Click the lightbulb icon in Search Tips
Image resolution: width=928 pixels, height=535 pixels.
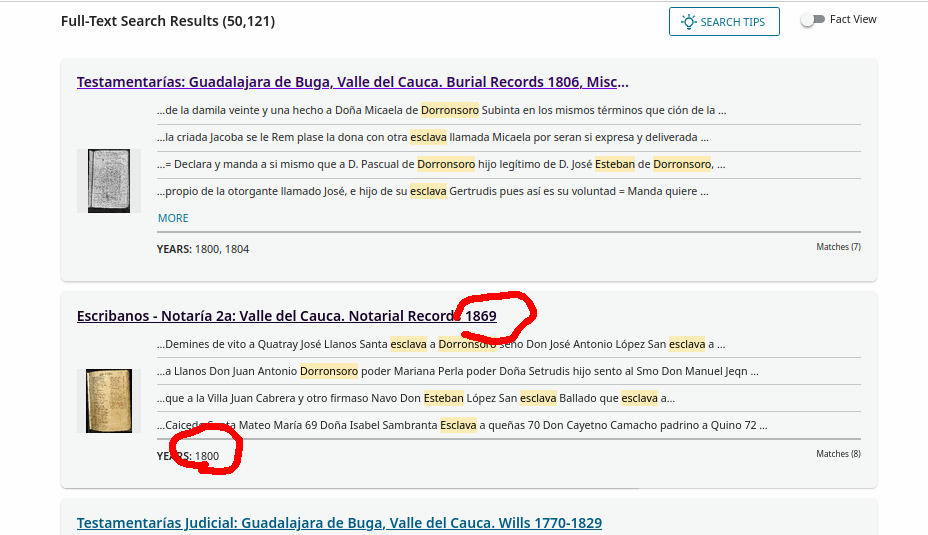tap(688, 22)
